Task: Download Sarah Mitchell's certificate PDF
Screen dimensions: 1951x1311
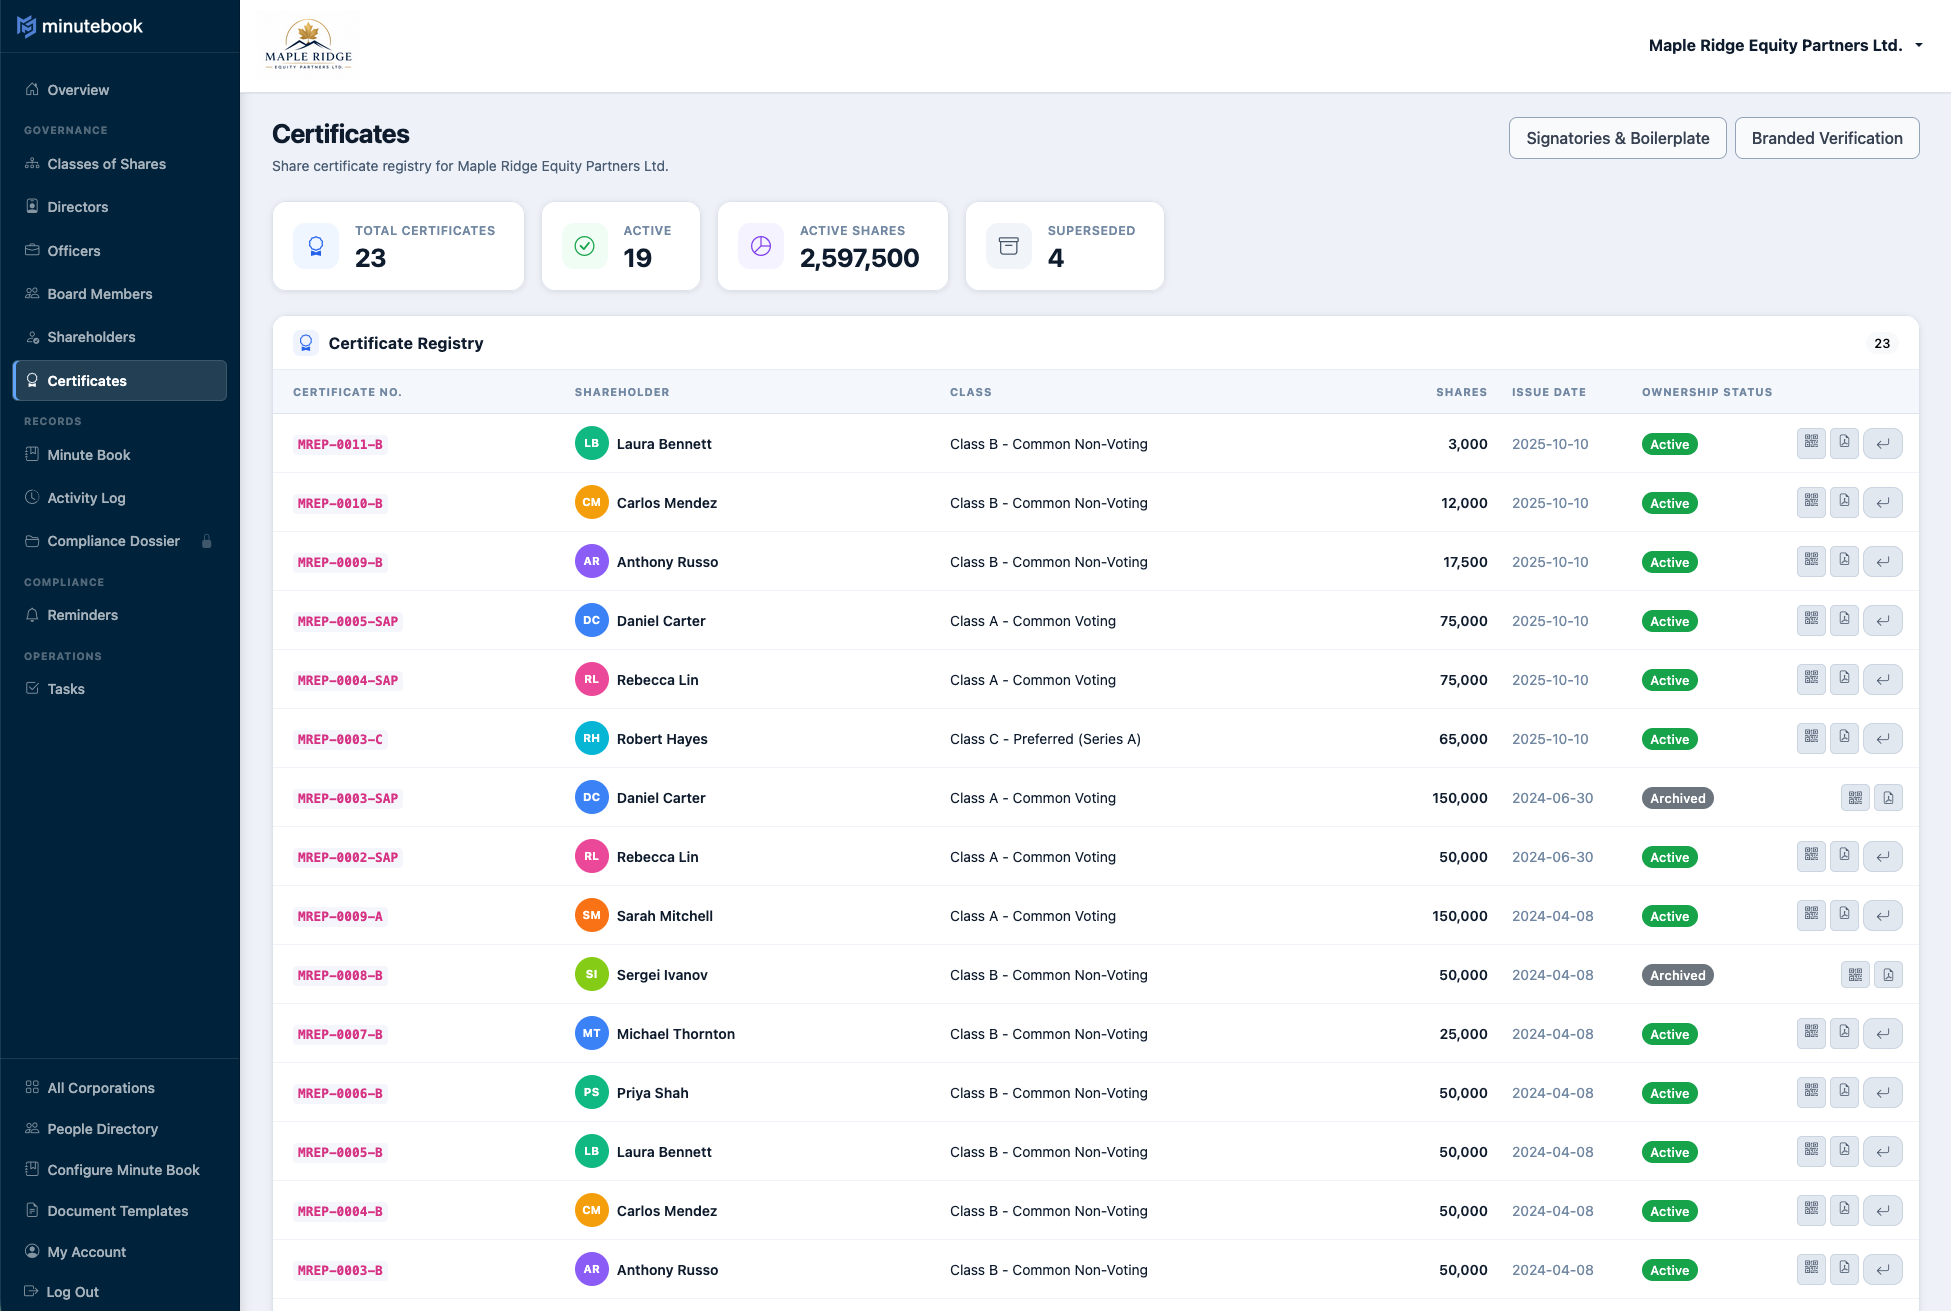Action: tap(1844, 914)
